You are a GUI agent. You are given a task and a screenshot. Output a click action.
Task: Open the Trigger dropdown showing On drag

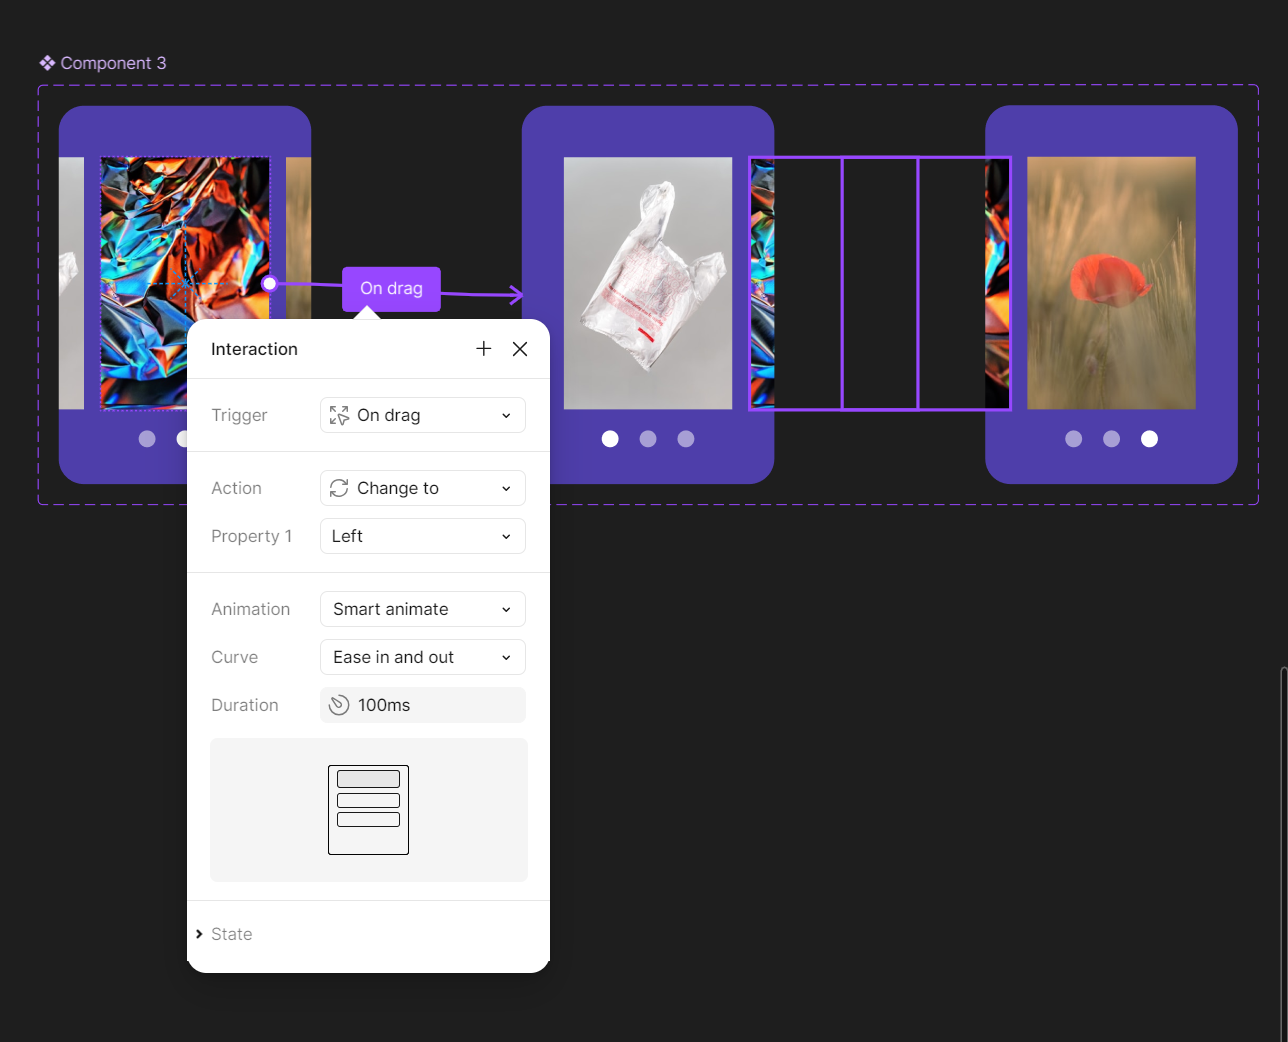[x=423, y=415]
